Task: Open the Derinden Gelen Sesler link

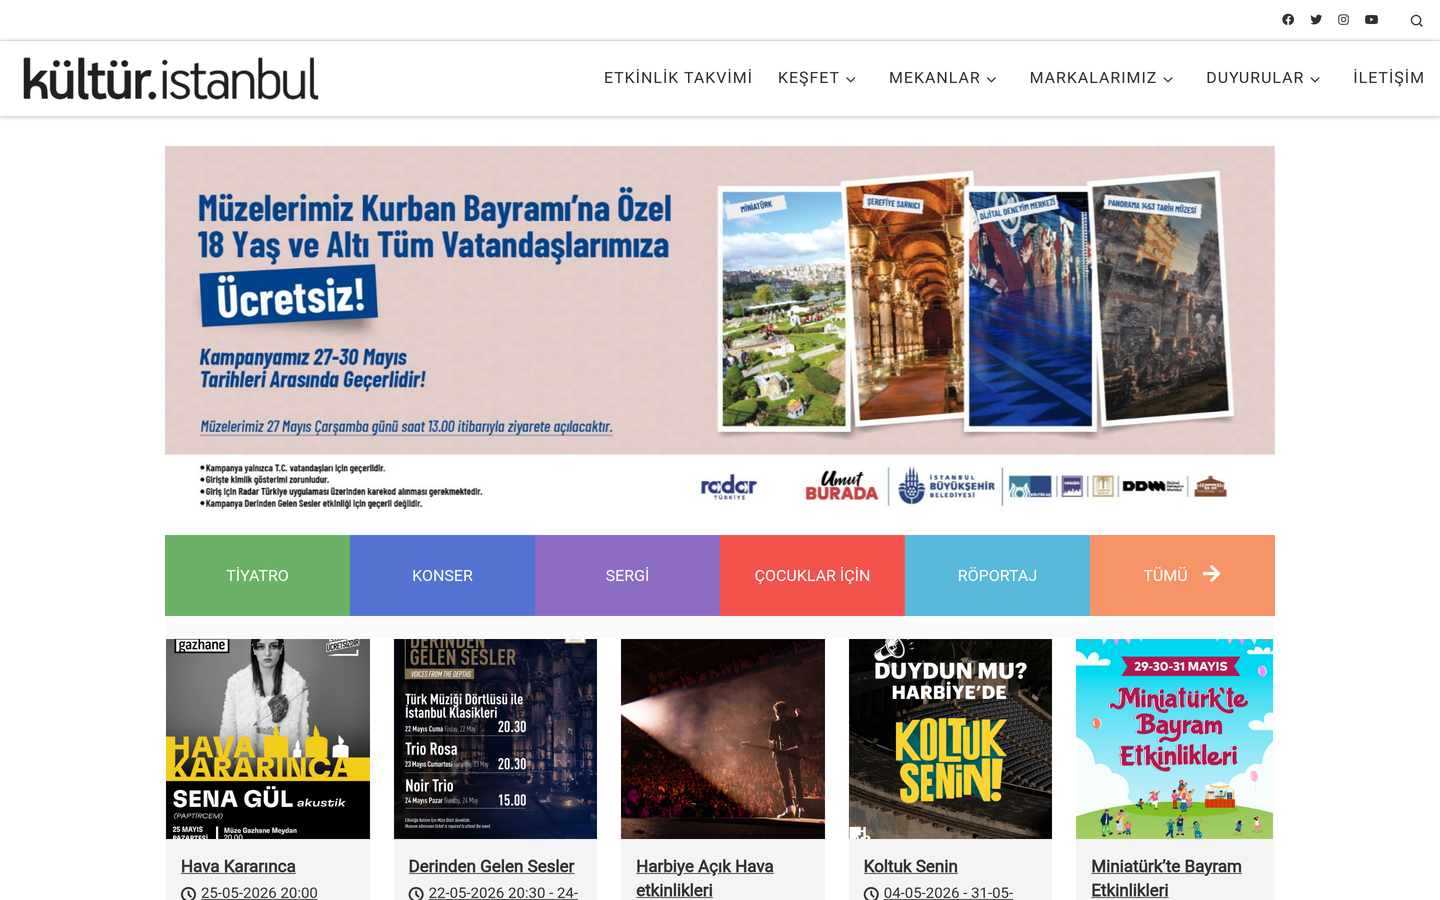Action: pyautogui.click(x=491, y=866)
